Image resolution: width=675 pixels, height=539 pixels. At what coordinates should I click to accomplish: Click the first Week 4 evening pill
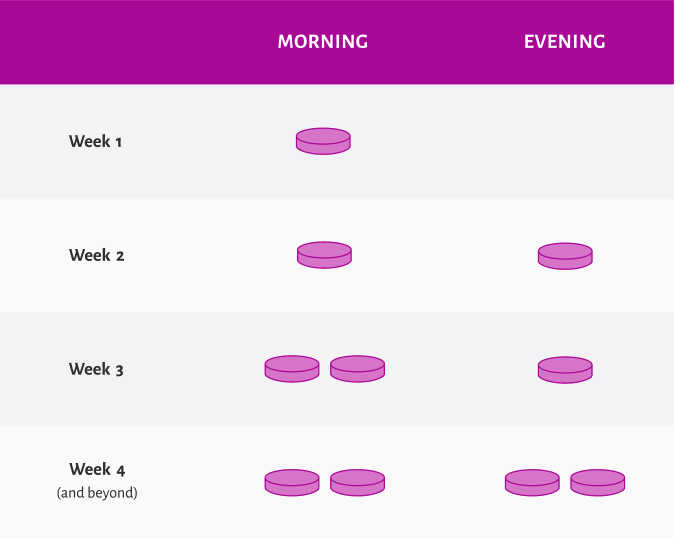click(x=532, y=483)
